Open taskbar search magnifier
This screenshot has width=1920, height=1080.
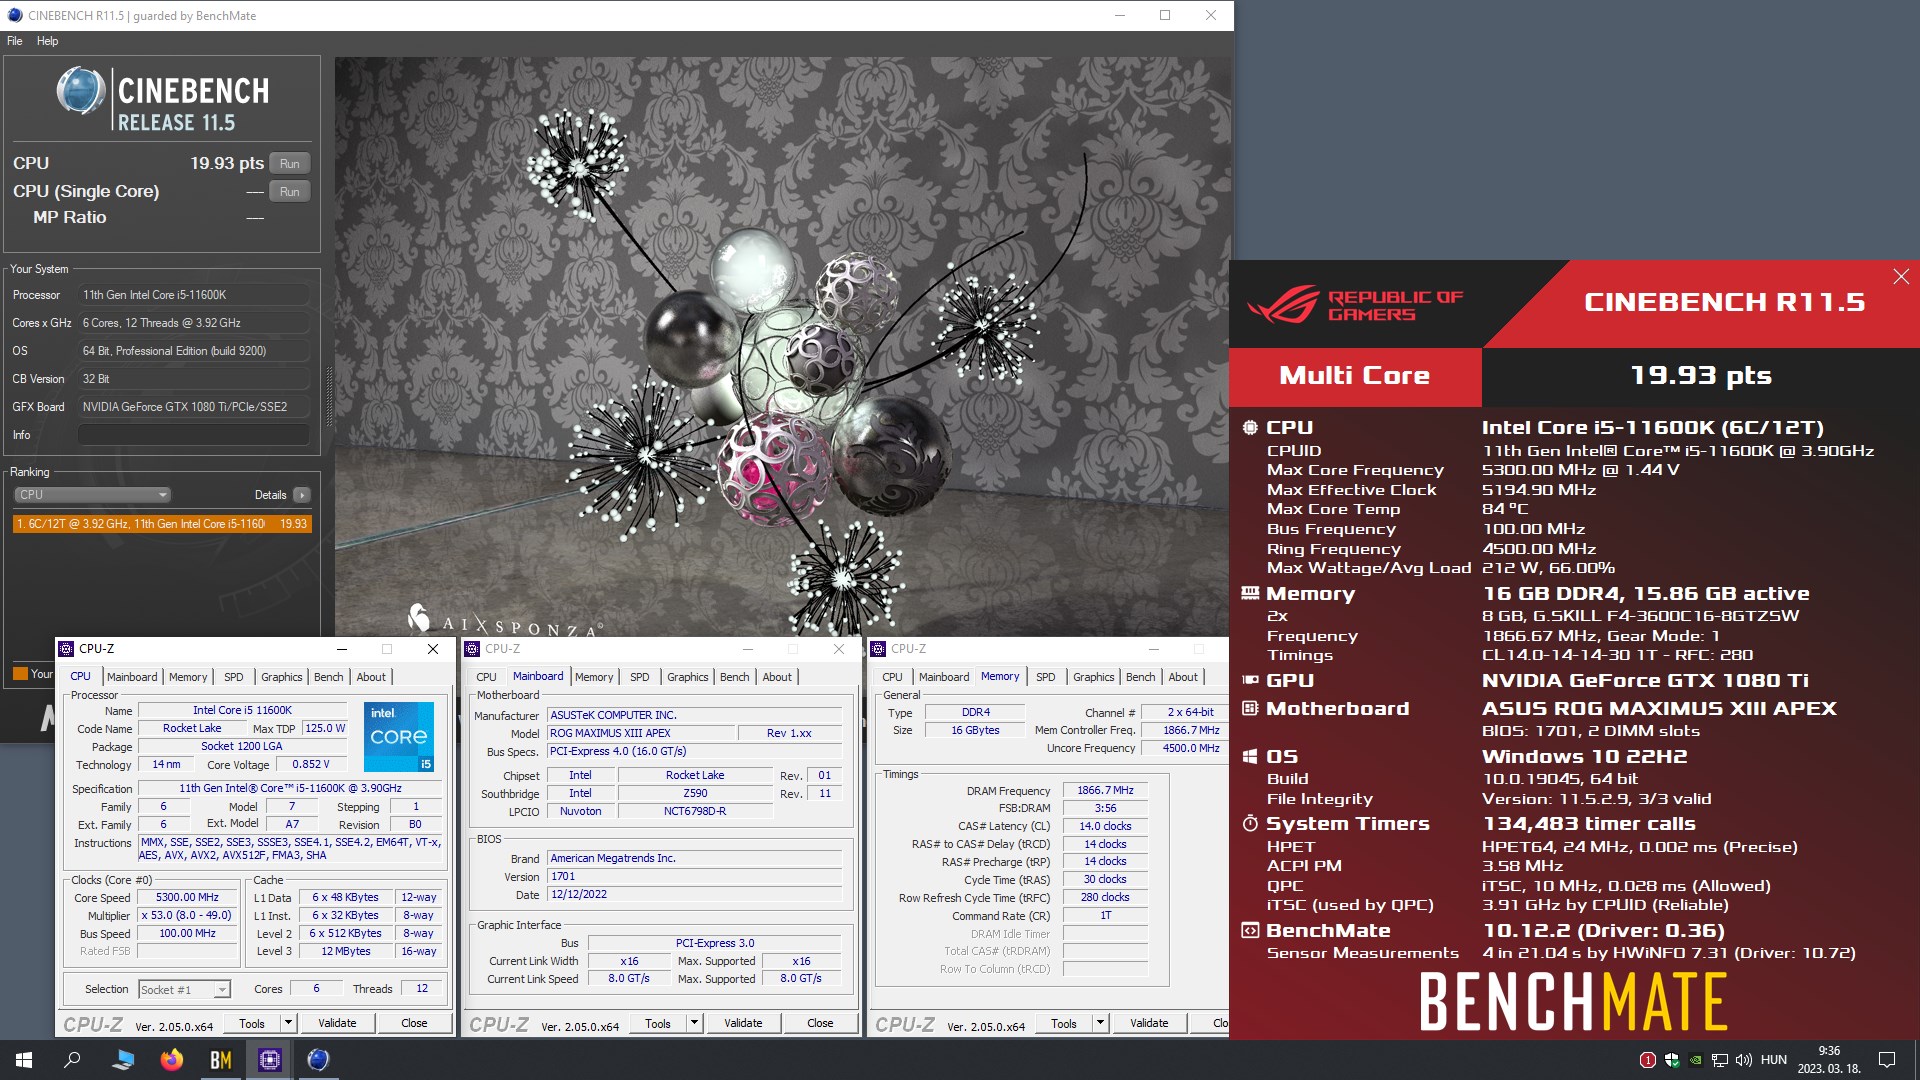tap(72, 1060)
